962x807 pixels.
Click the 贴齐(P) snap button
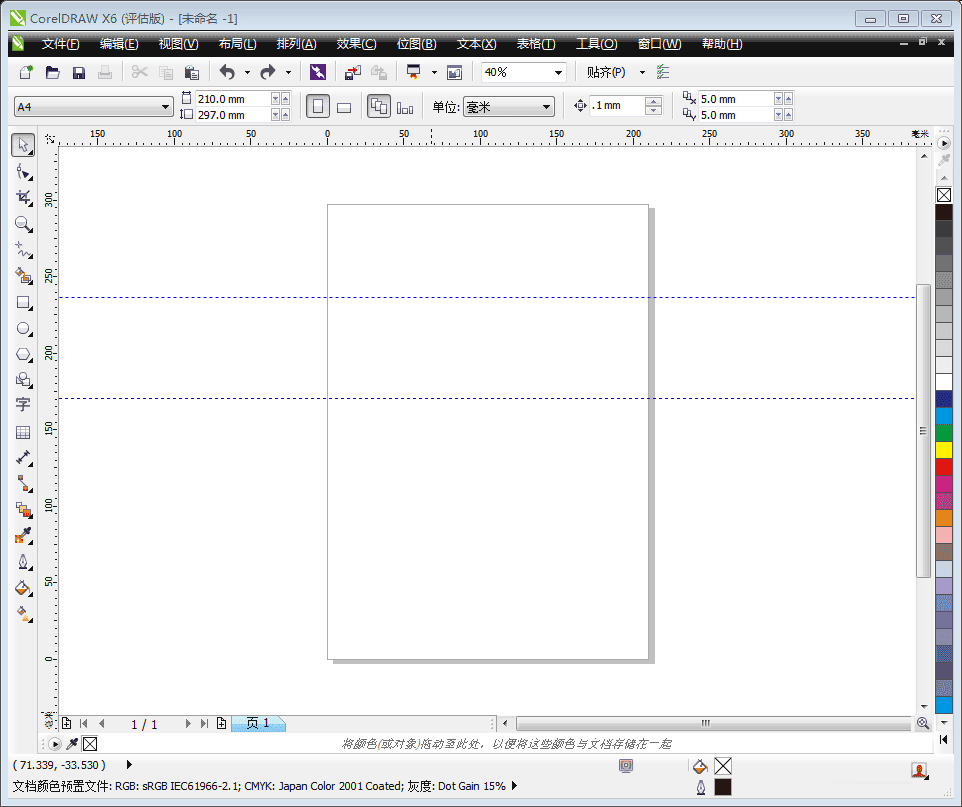[x=606, y=72]
